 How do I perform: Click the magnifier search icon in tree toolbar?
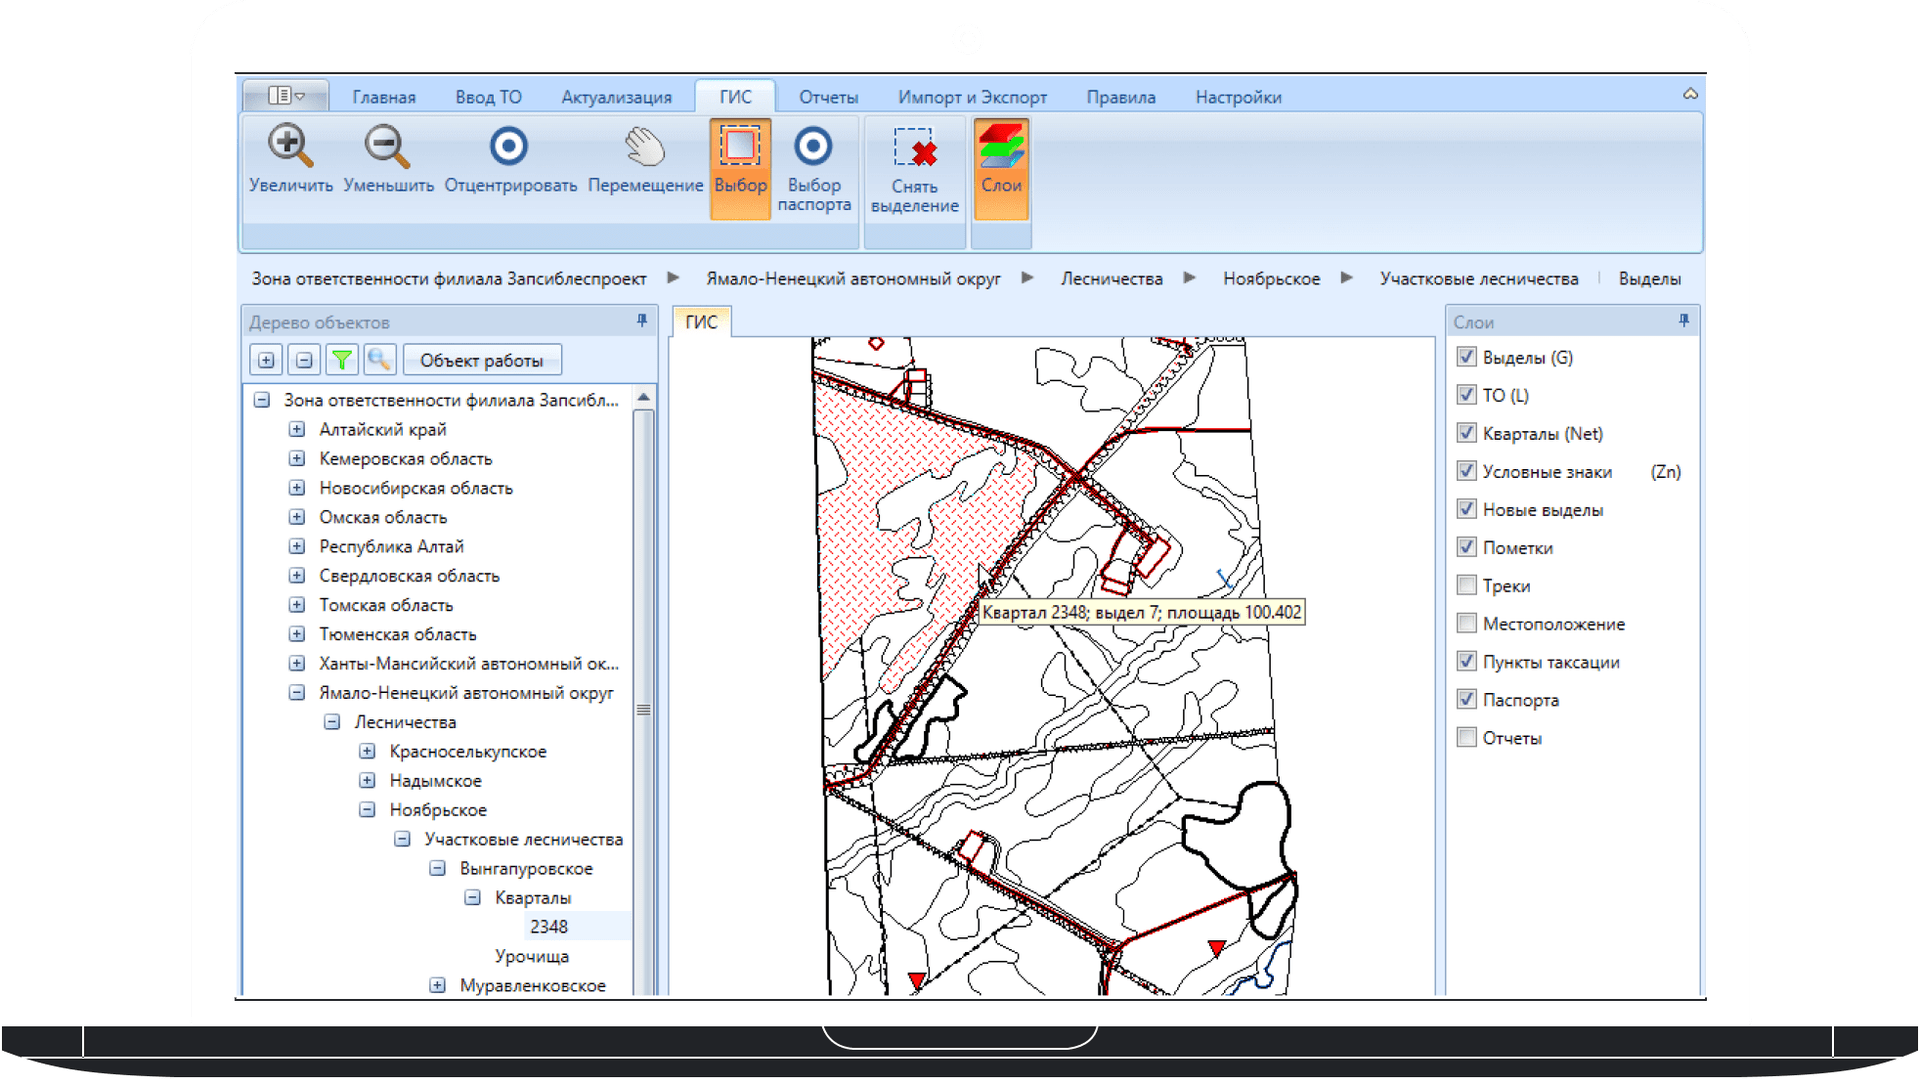click(x=380, y=360)
